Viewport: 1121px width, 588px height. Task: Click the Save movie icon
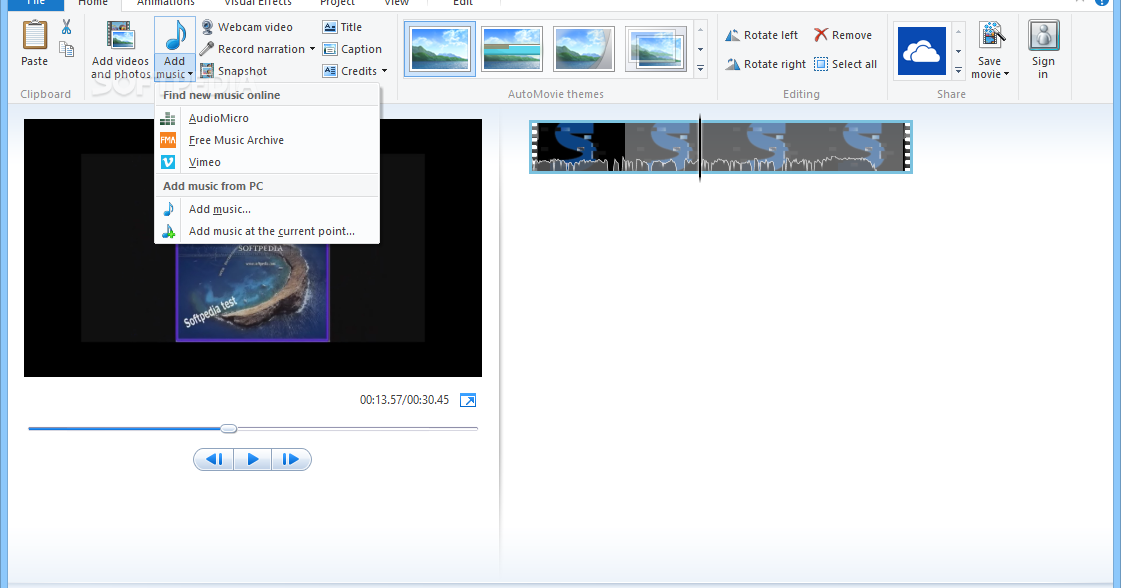[x=991, y=36]
